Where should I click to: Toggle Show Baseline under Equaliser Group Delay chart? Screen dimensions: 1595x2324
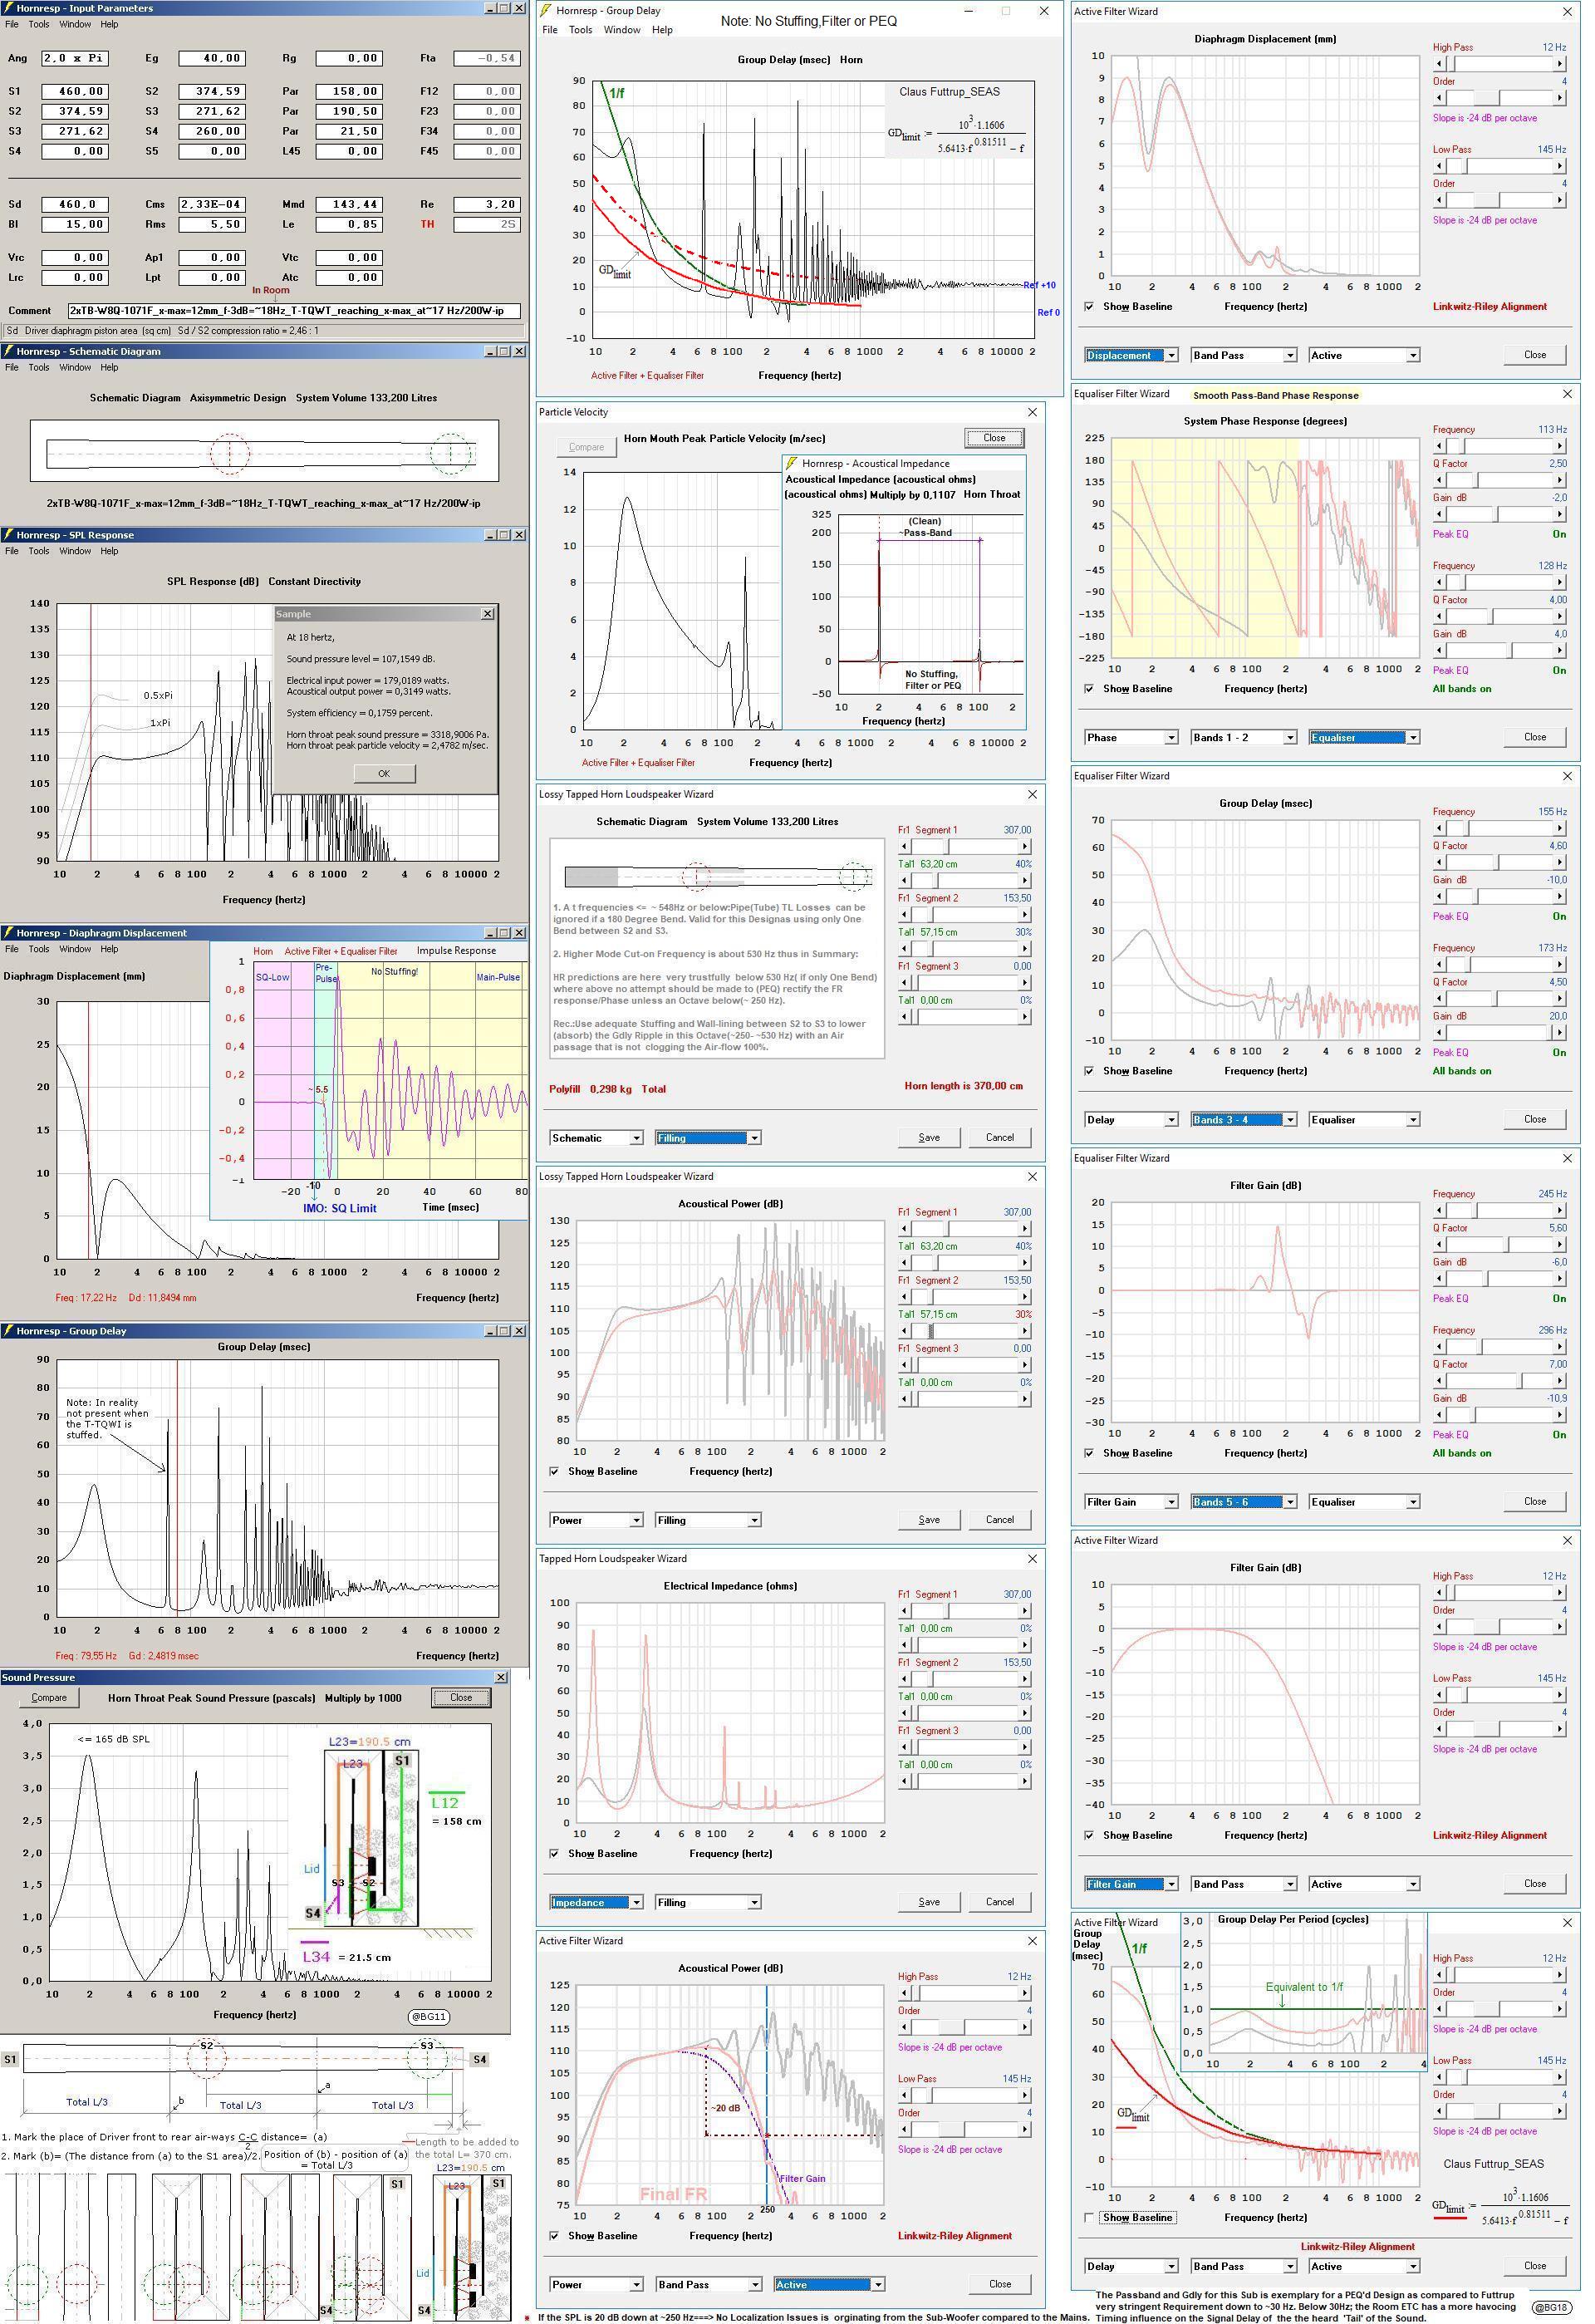(x=1089, y=1070)
